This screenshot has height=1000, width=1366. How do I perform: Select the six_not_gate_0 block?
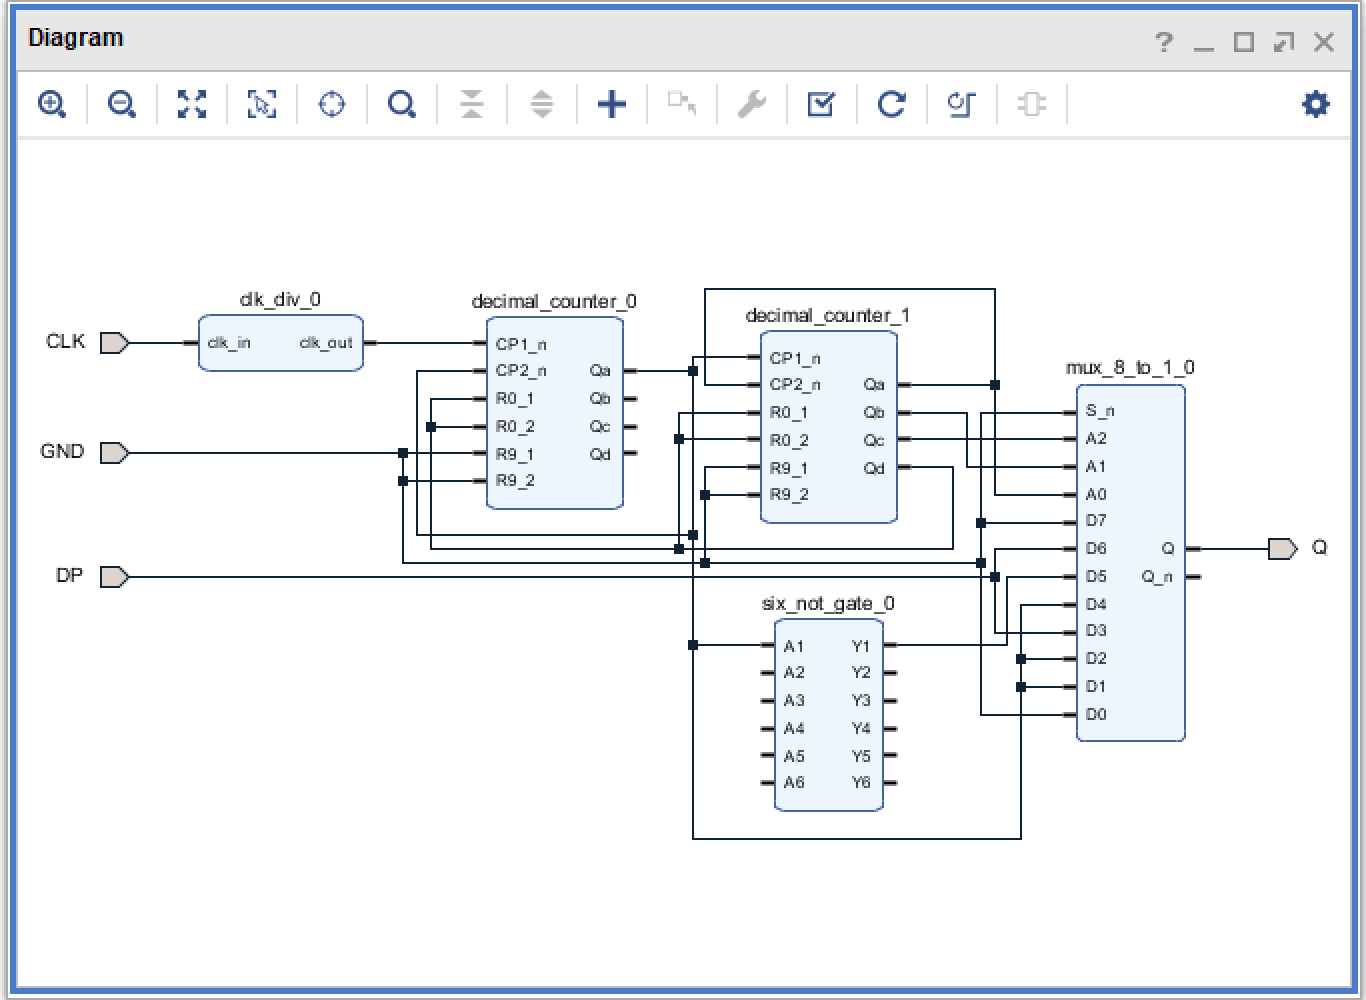829,714
